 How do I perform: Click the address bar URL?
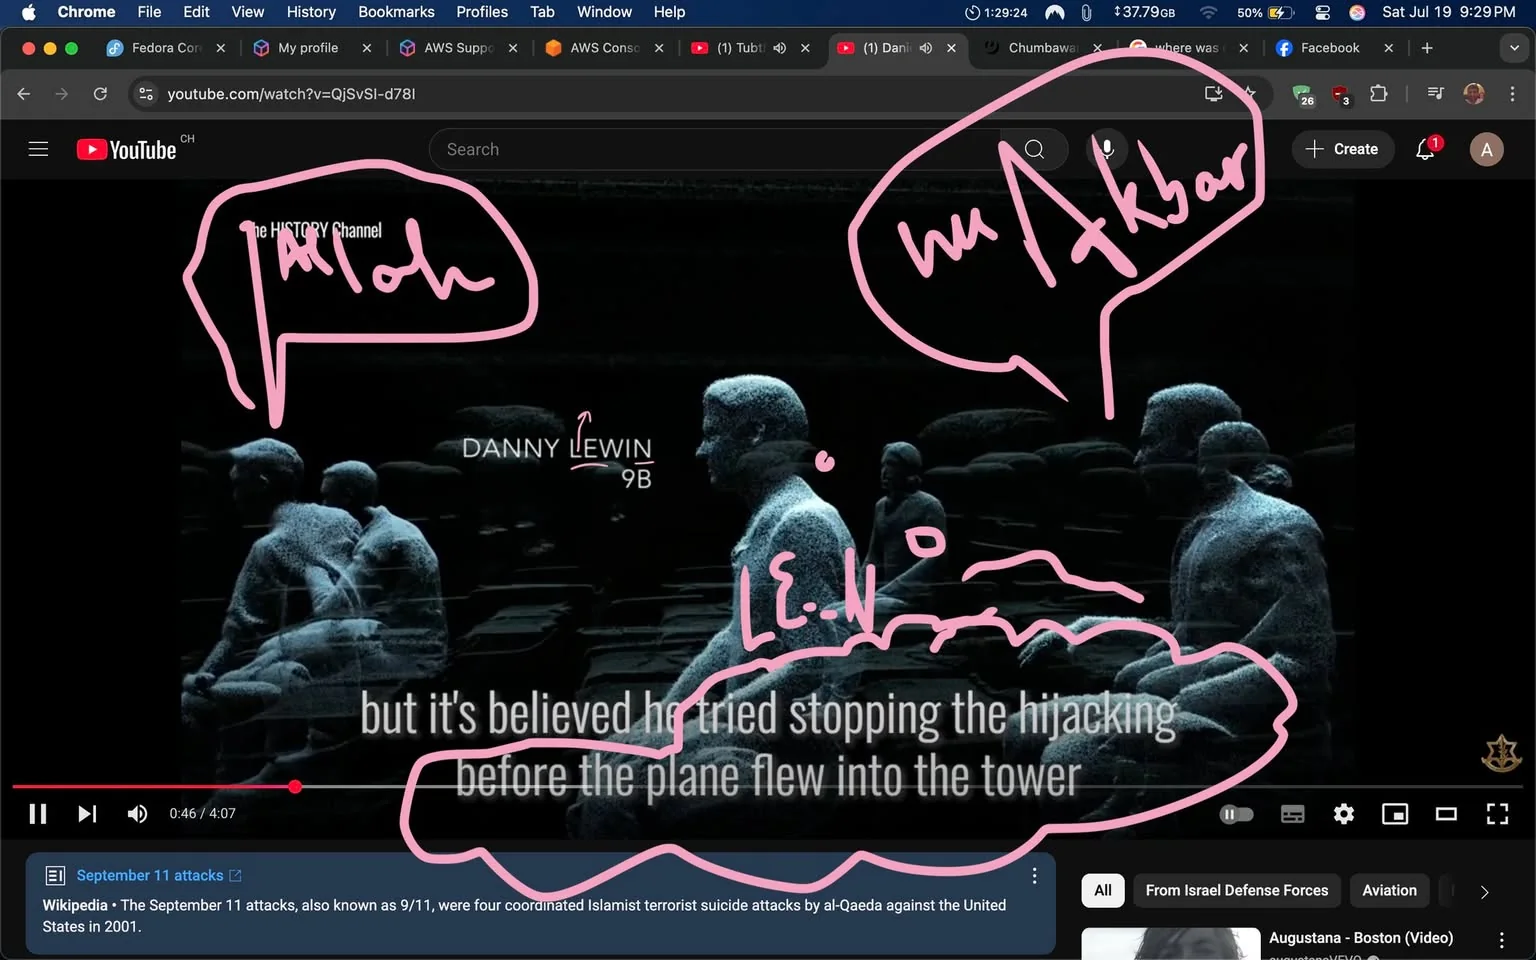291,93
